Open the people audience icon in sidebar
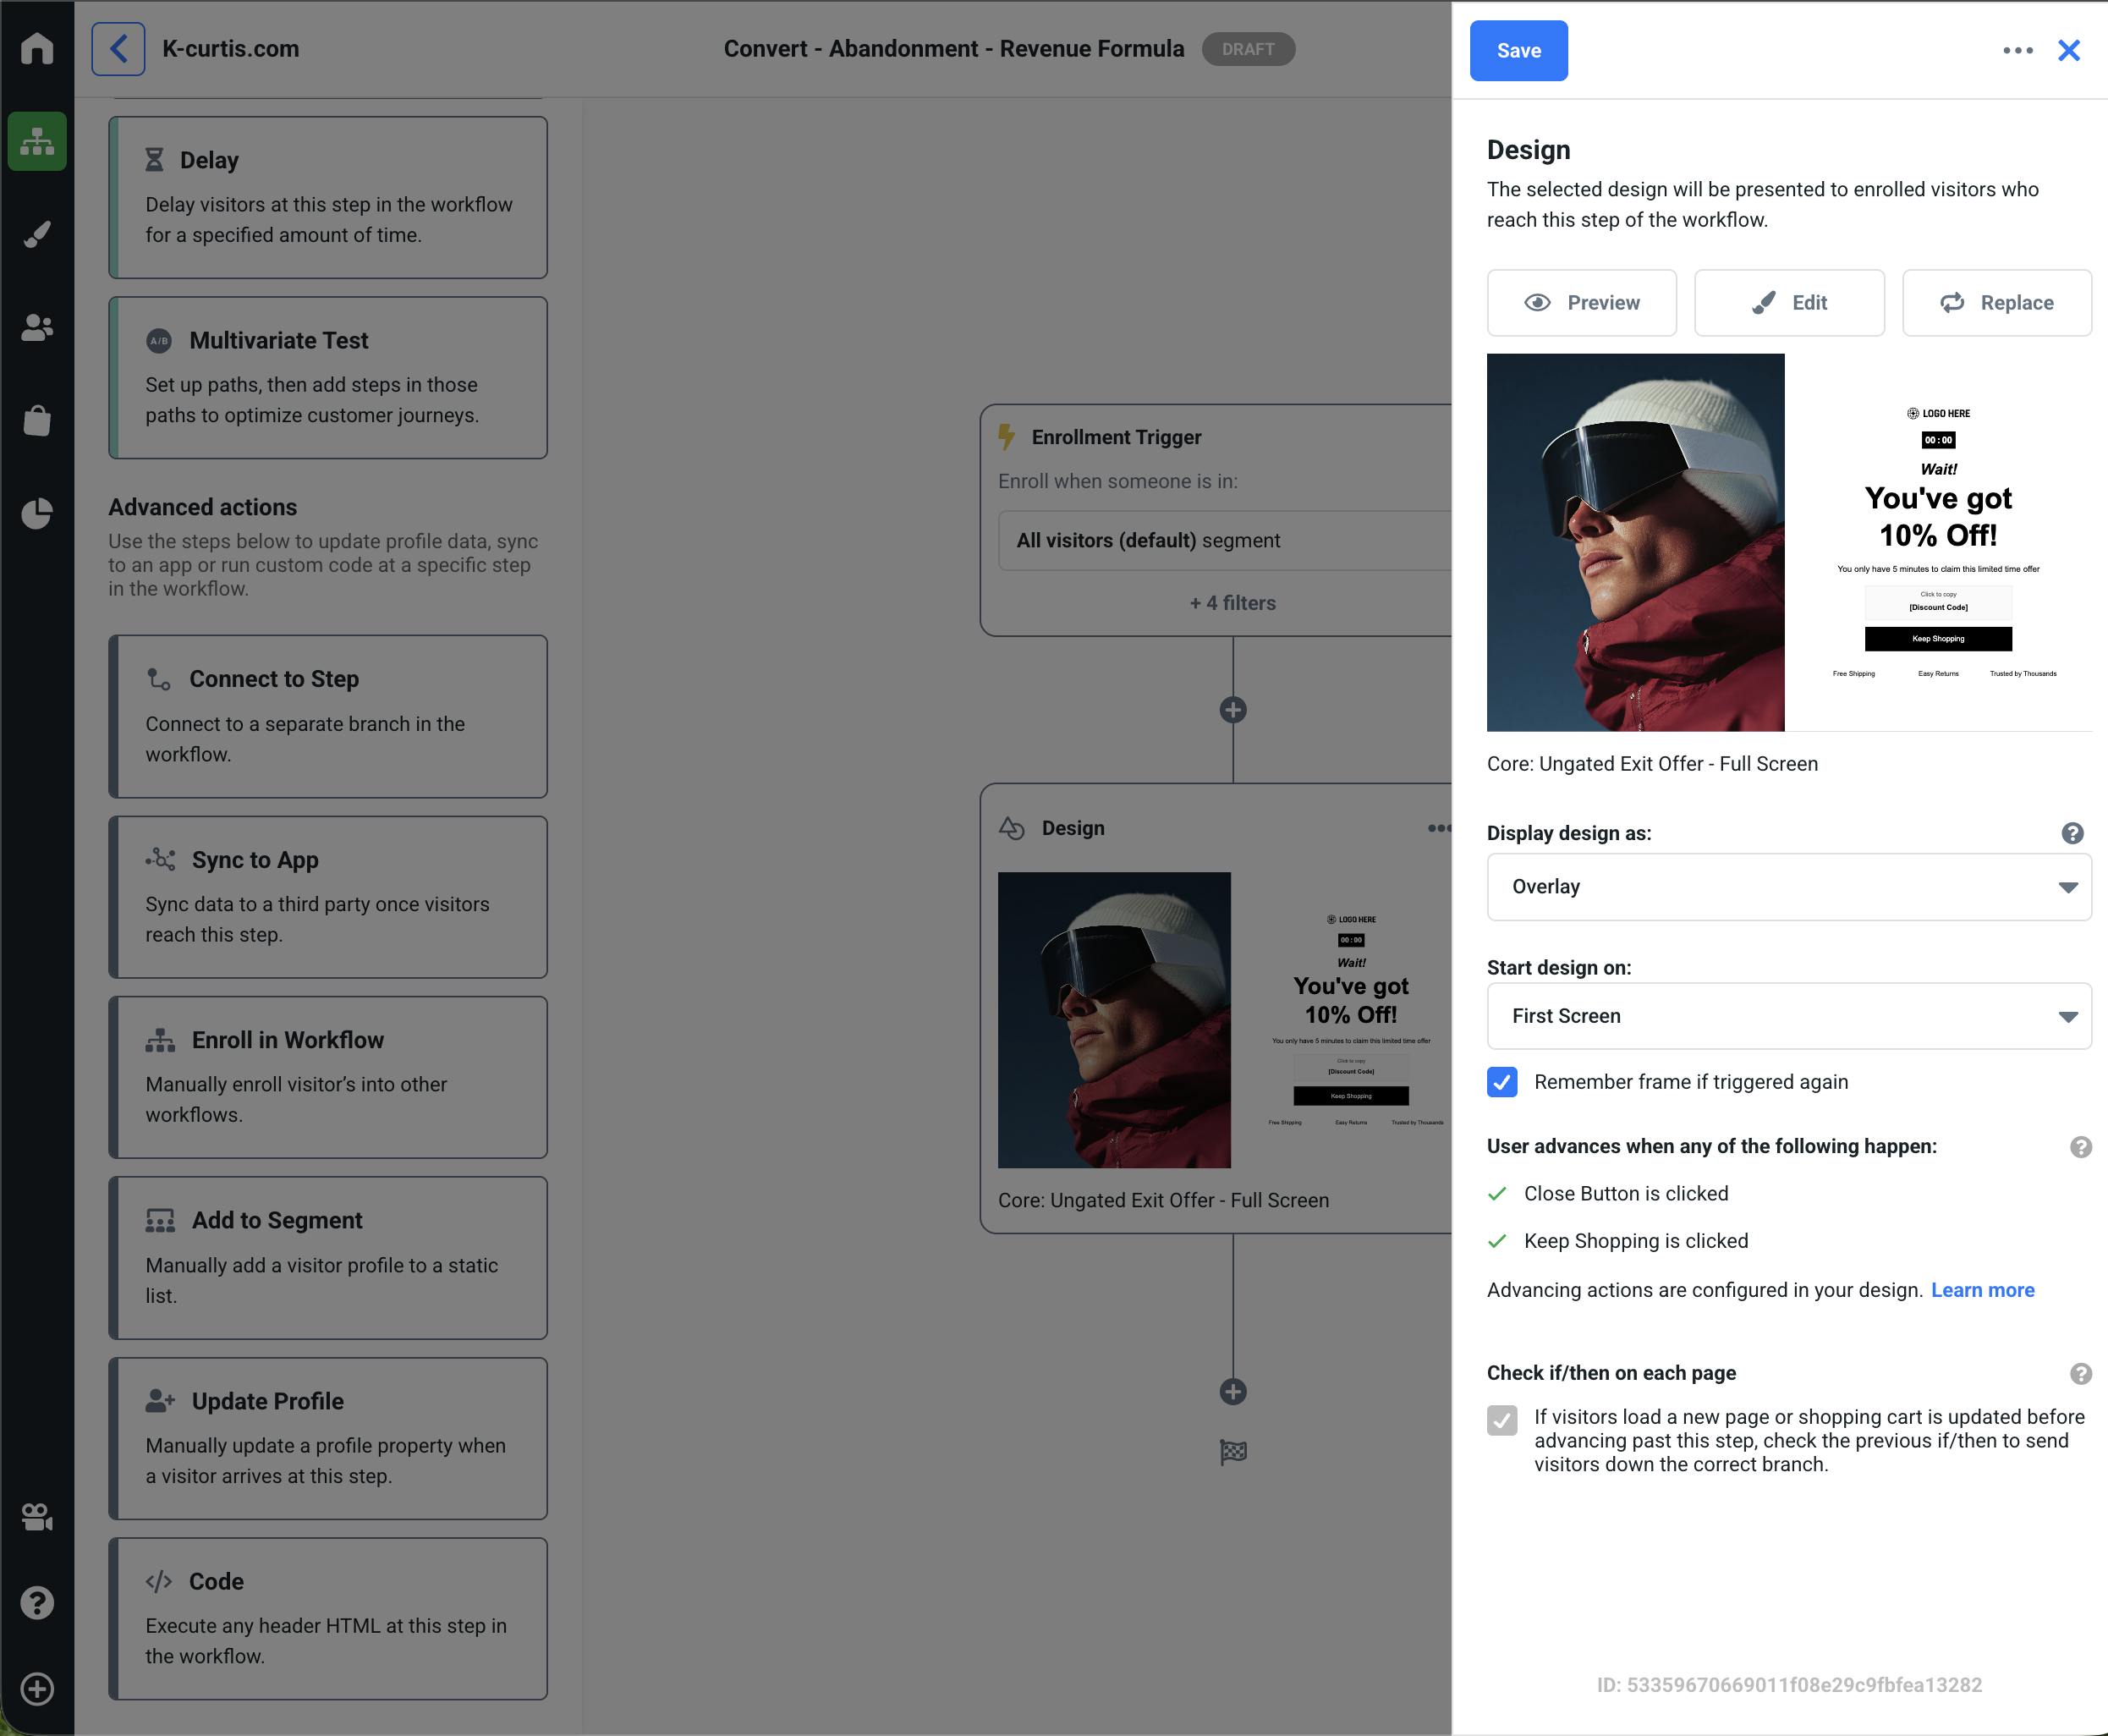This screenshot has height=1736, width=2108. click(x=37, y=328)
